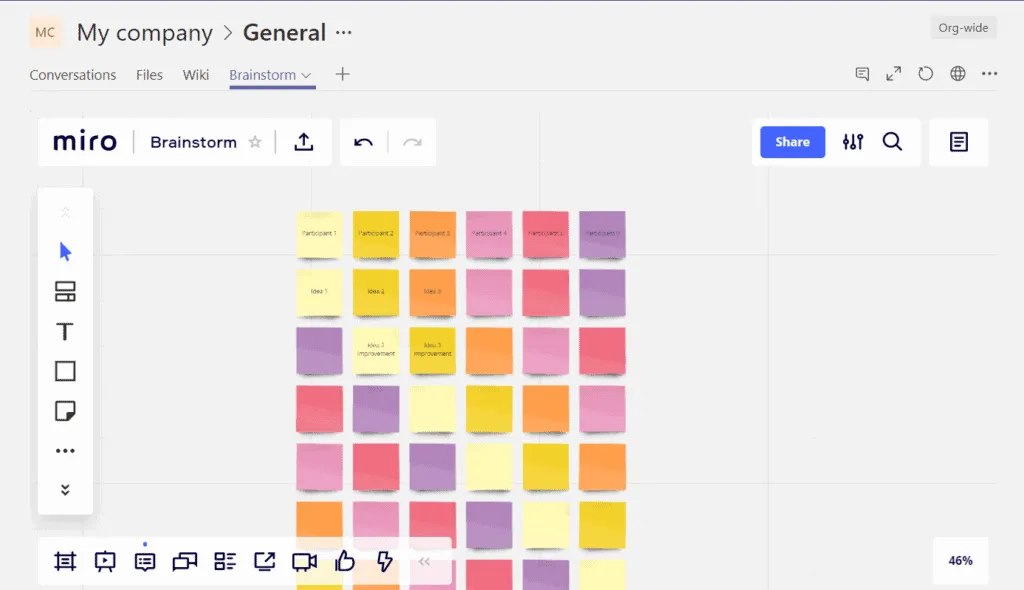The width and height of the screenshot is (1024, 590).
Task: Open the comments tool at the bottom
Action: point(144,561)
